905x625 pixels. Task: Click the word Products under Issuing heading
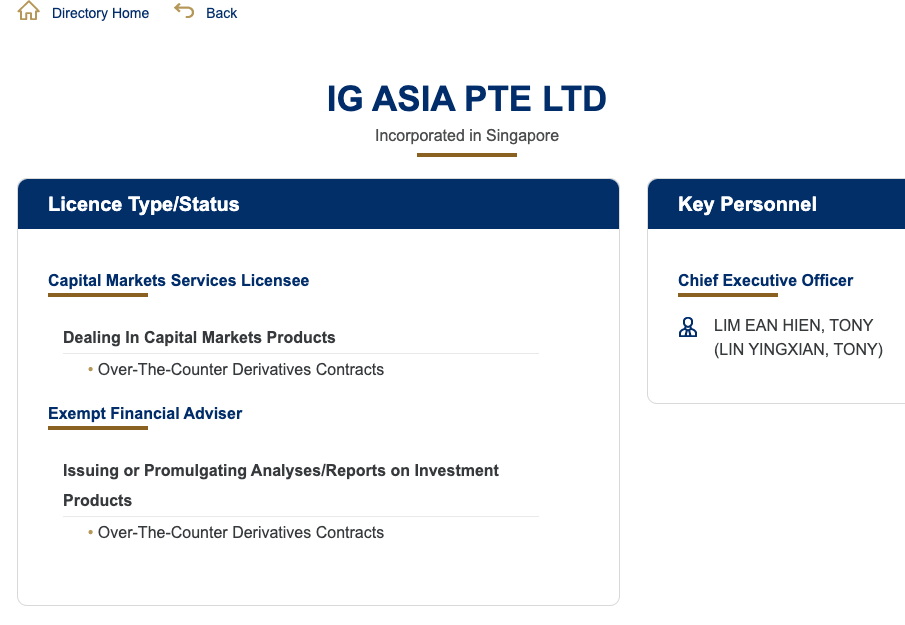[x=98, y=500]
